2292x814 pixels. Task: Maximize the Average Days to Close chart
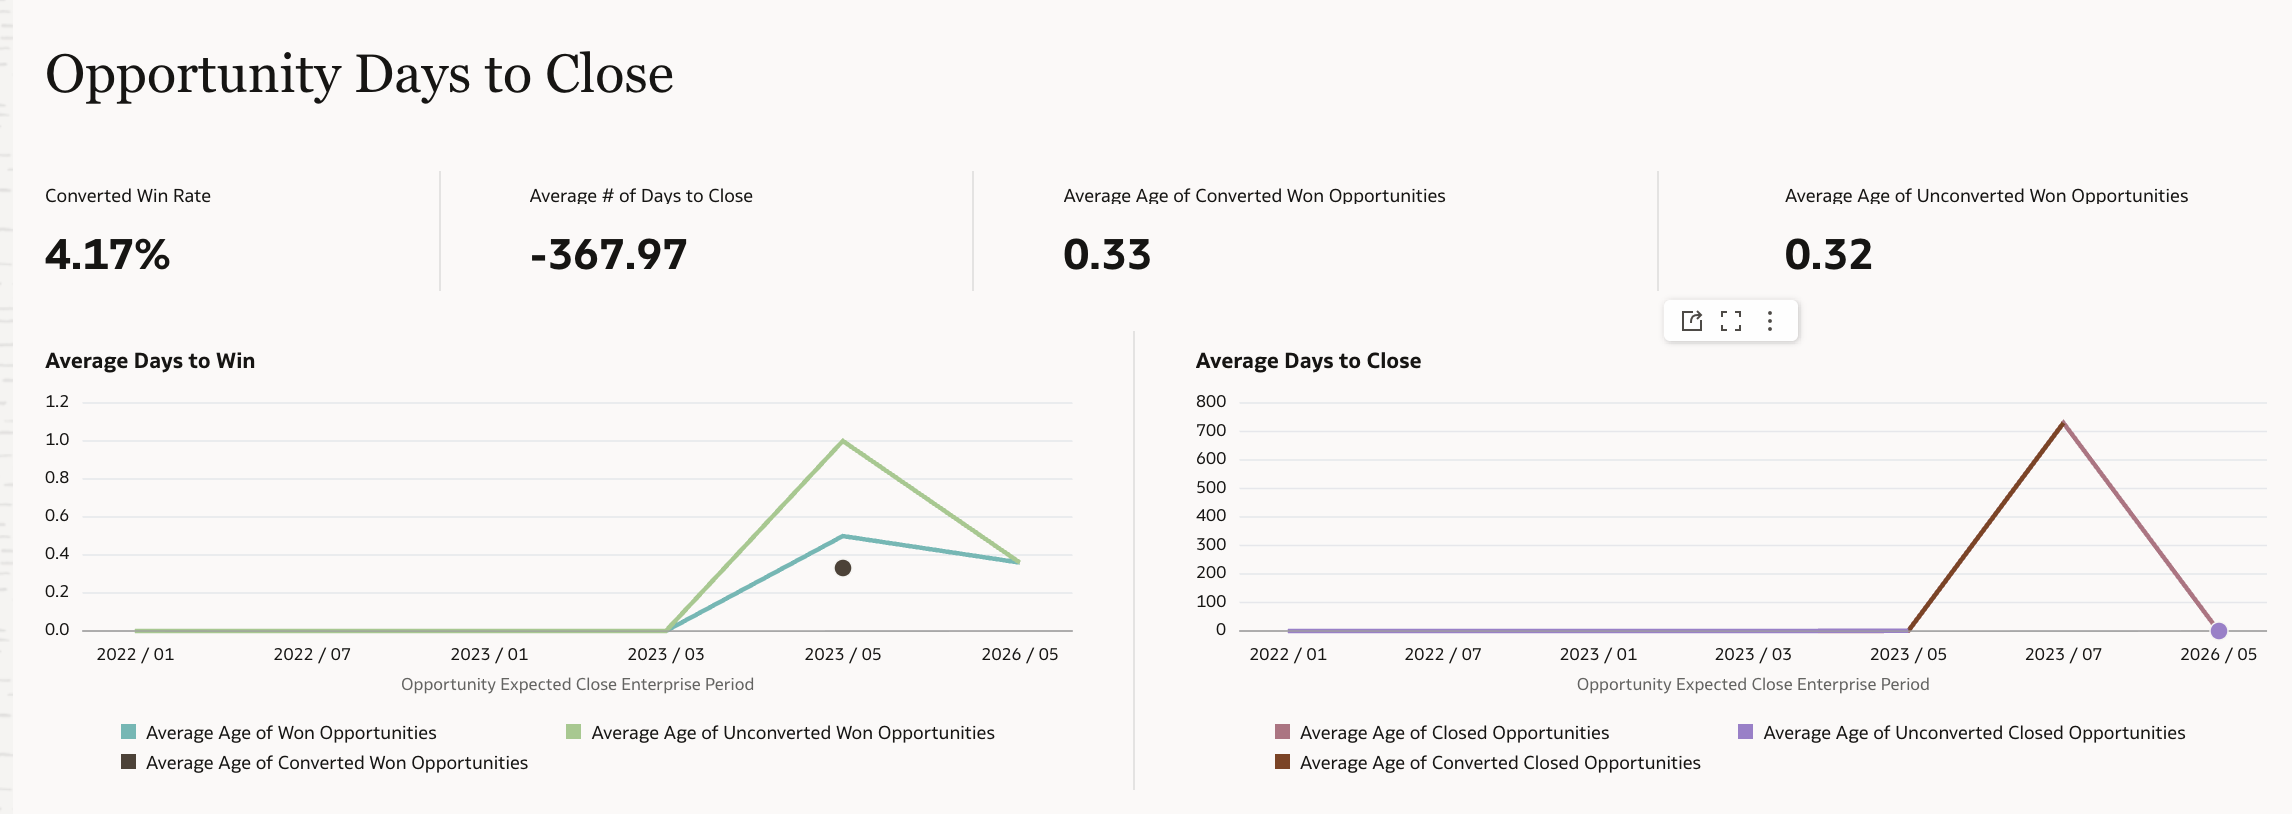1731,321
